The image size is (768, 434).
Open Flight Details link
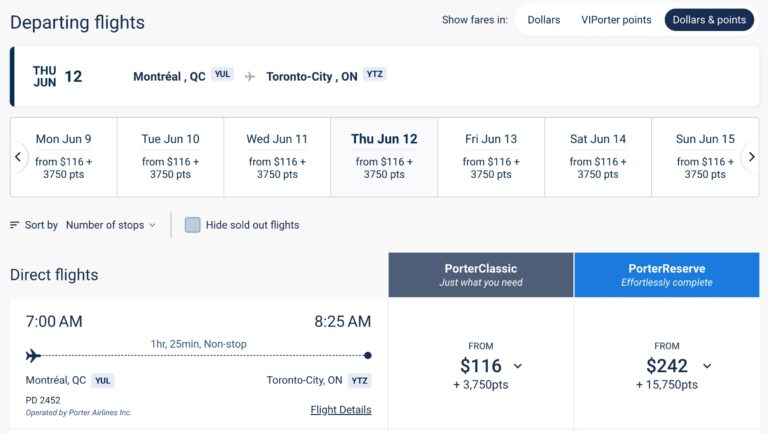point(341,410)
